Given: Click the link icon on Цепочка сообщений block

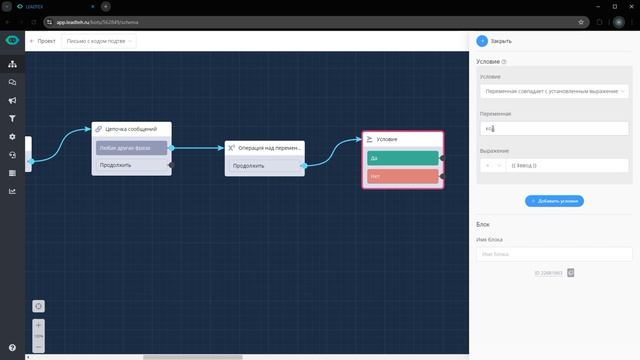Looking at the screenshot, I should 98,129.
